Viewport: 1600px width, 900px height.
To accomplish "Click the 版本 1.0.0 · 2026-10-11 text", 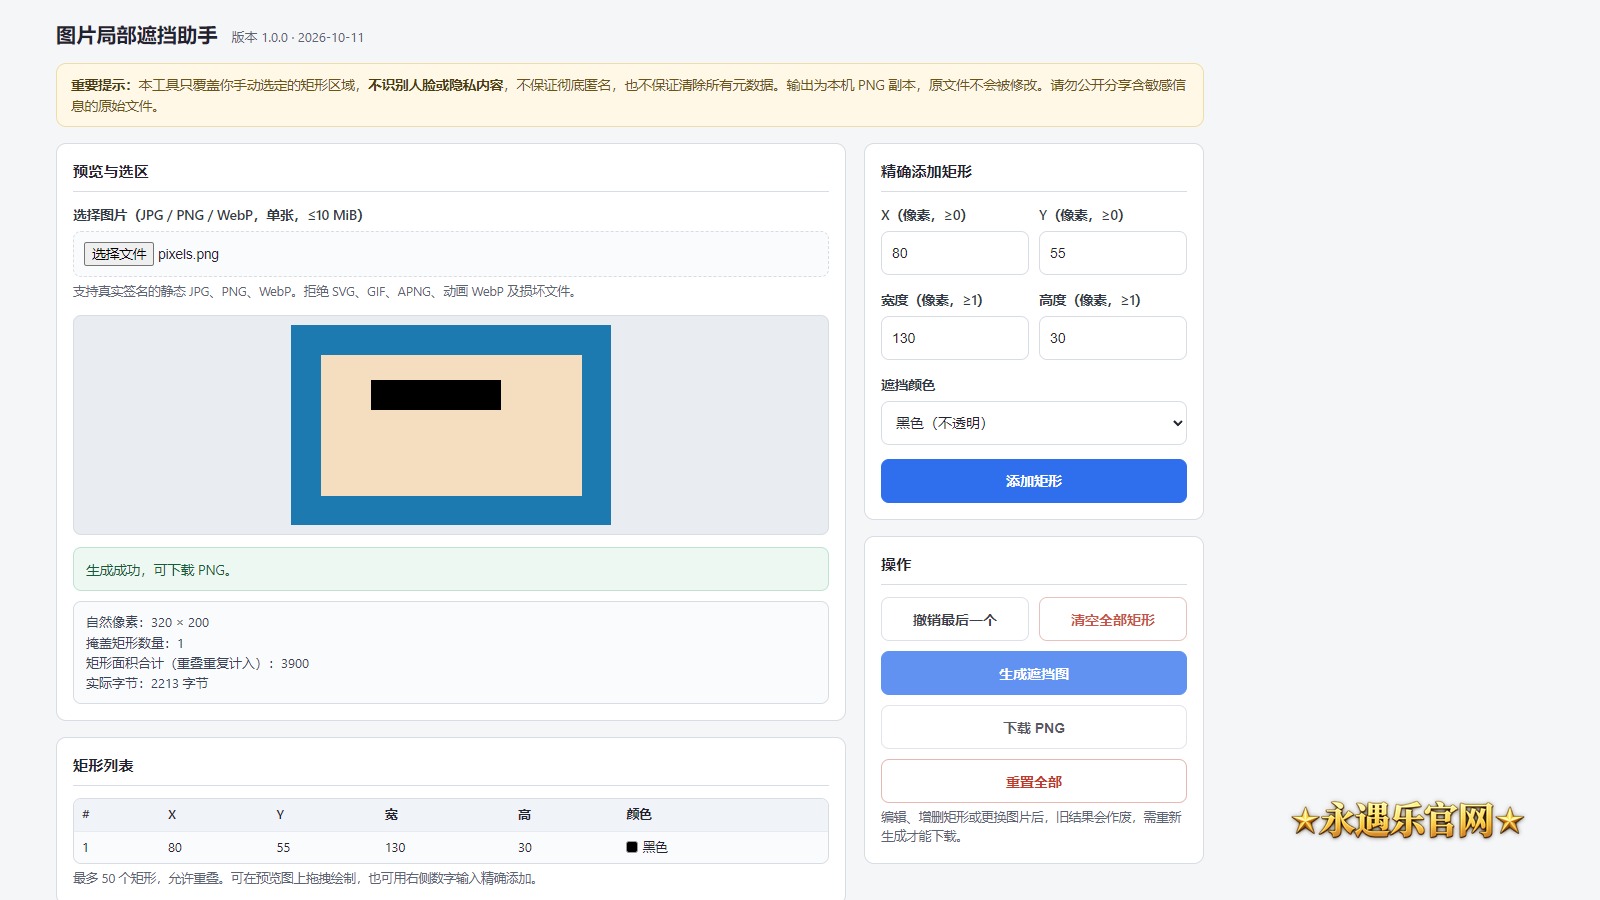I will click(298, 37).
